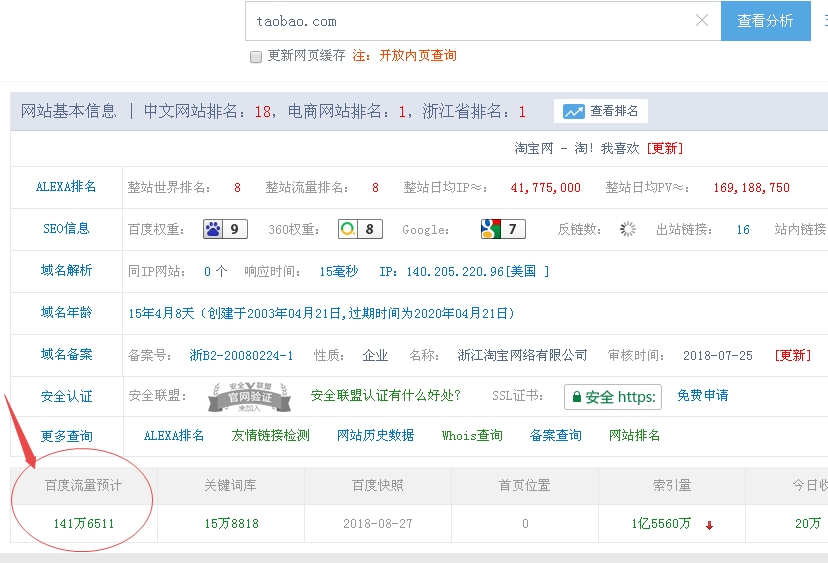Image resolution: width=828 pixels, height=563 pixels.
Task: Click the 开放内页查询 note text
Action: [x=418, y=55]
